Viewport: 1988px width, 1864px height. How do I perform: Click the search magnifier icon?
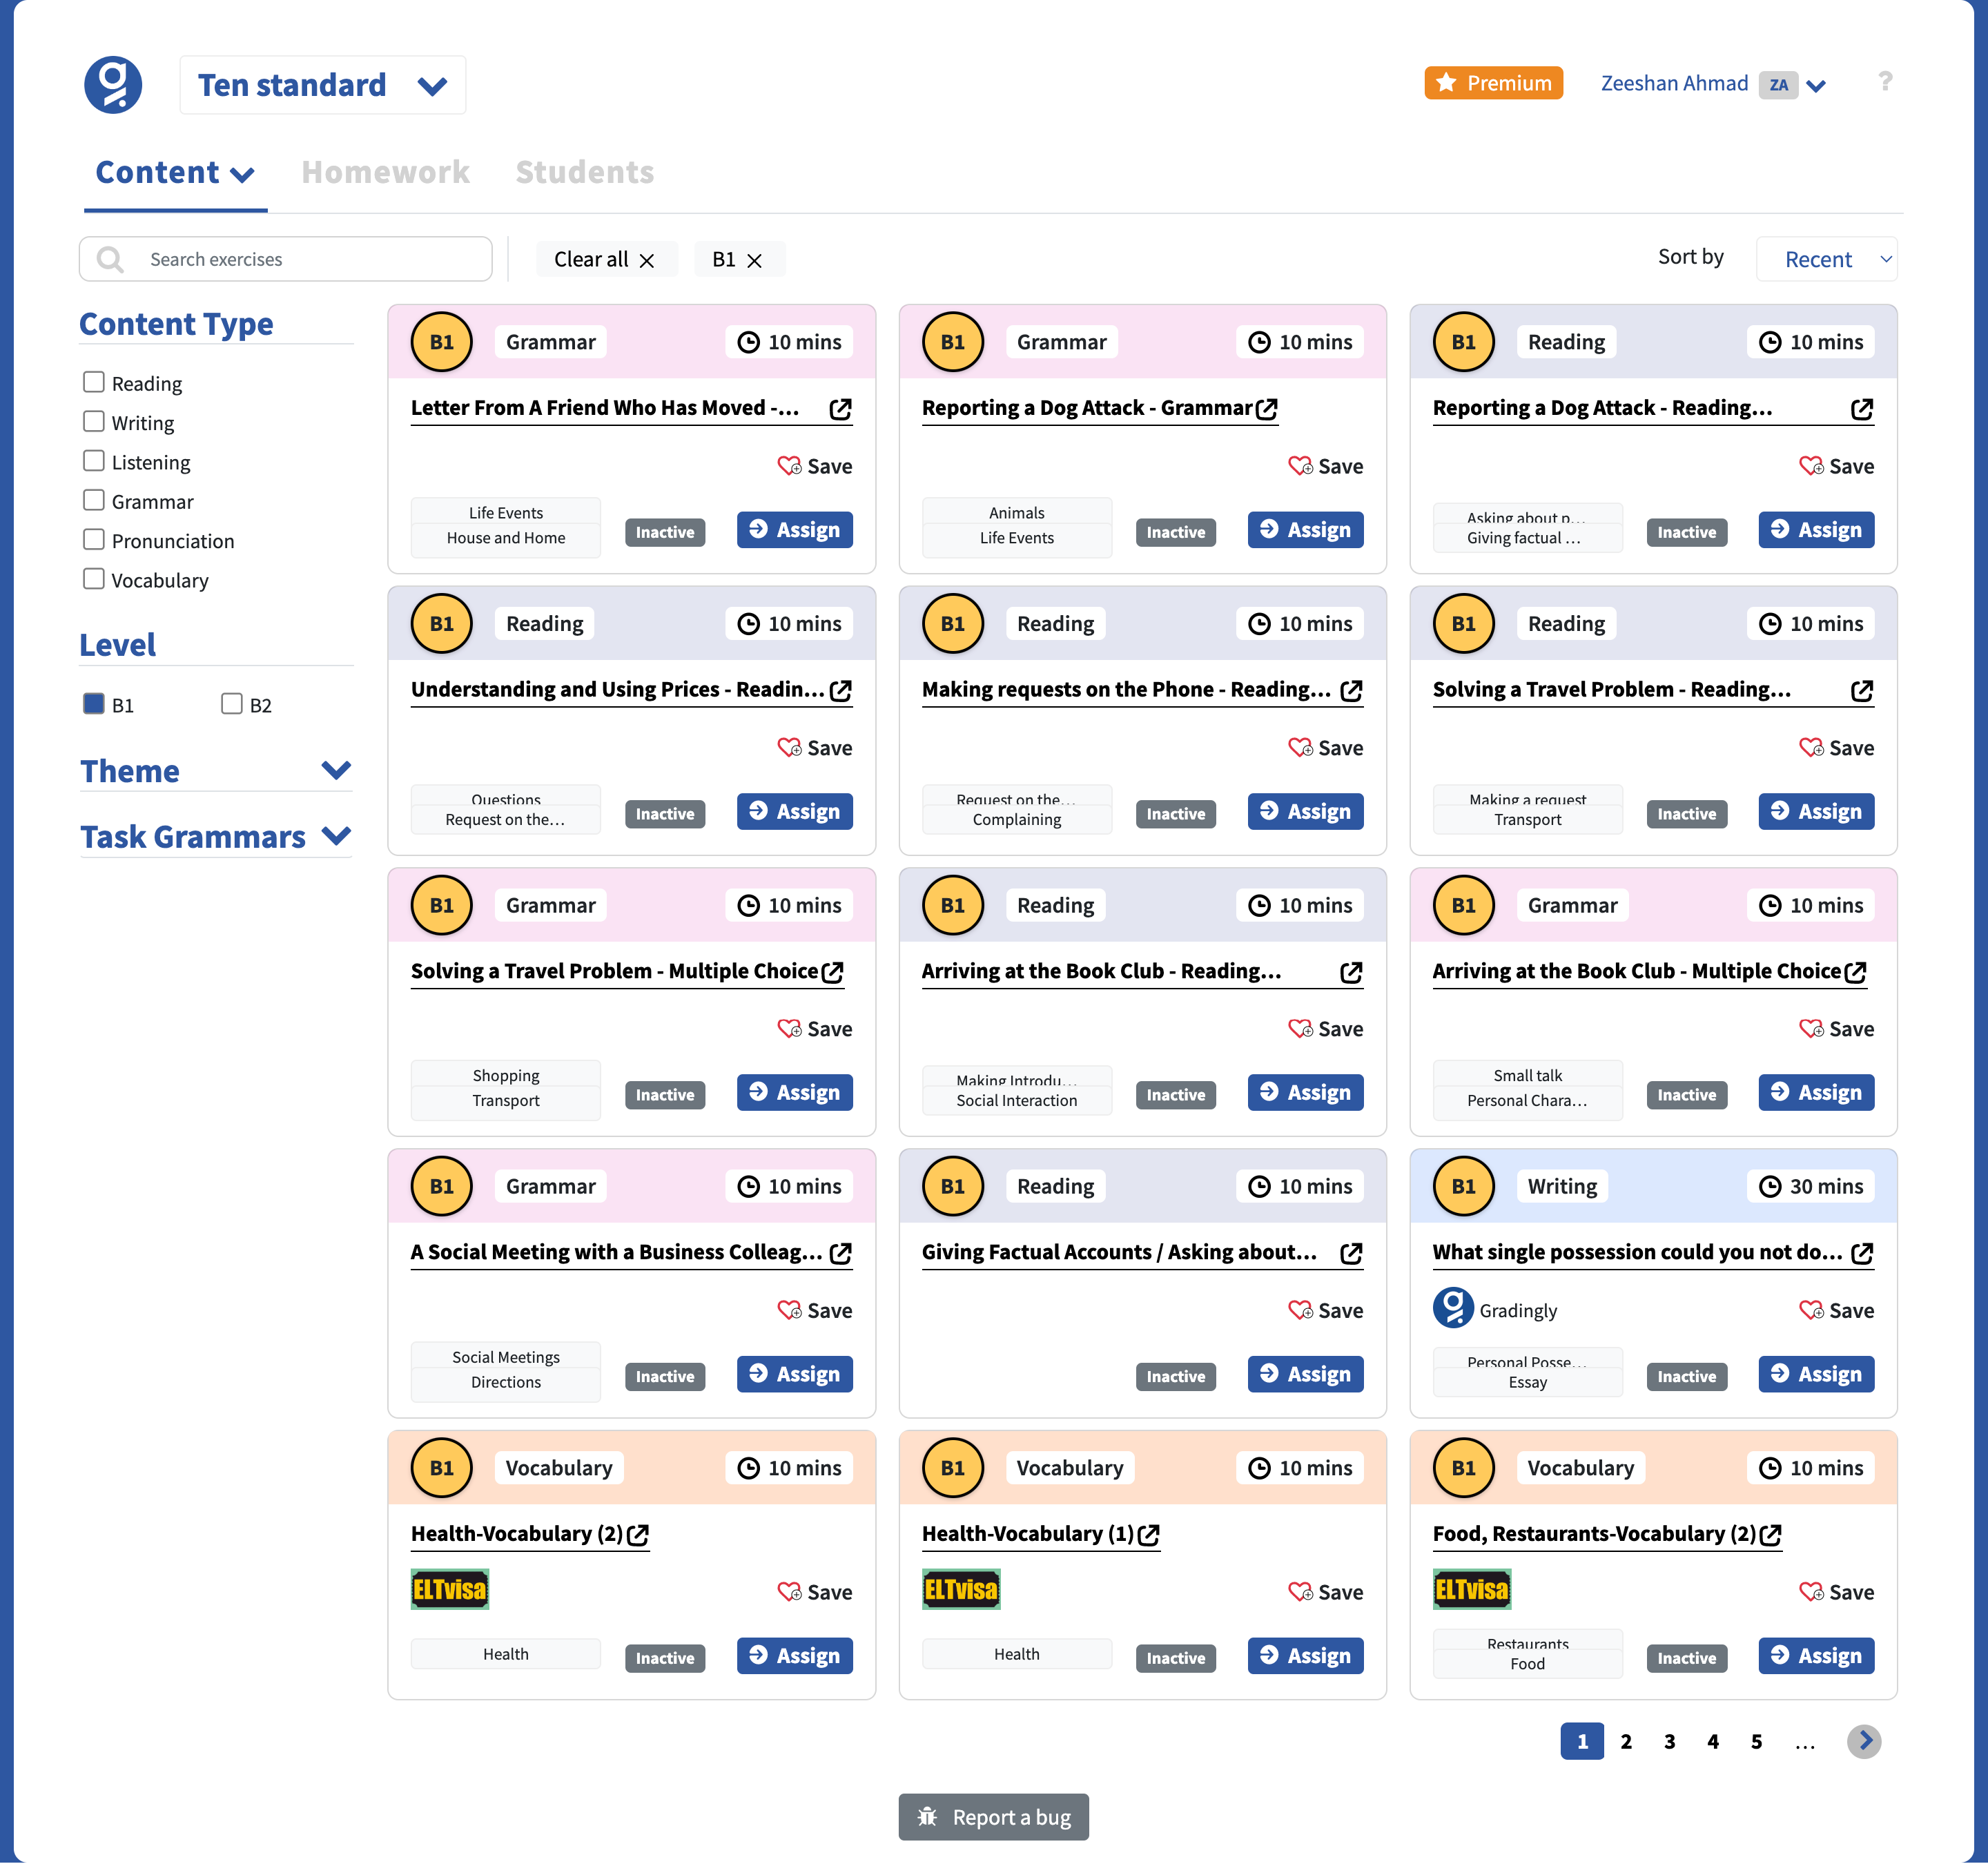tap(110, 260)
